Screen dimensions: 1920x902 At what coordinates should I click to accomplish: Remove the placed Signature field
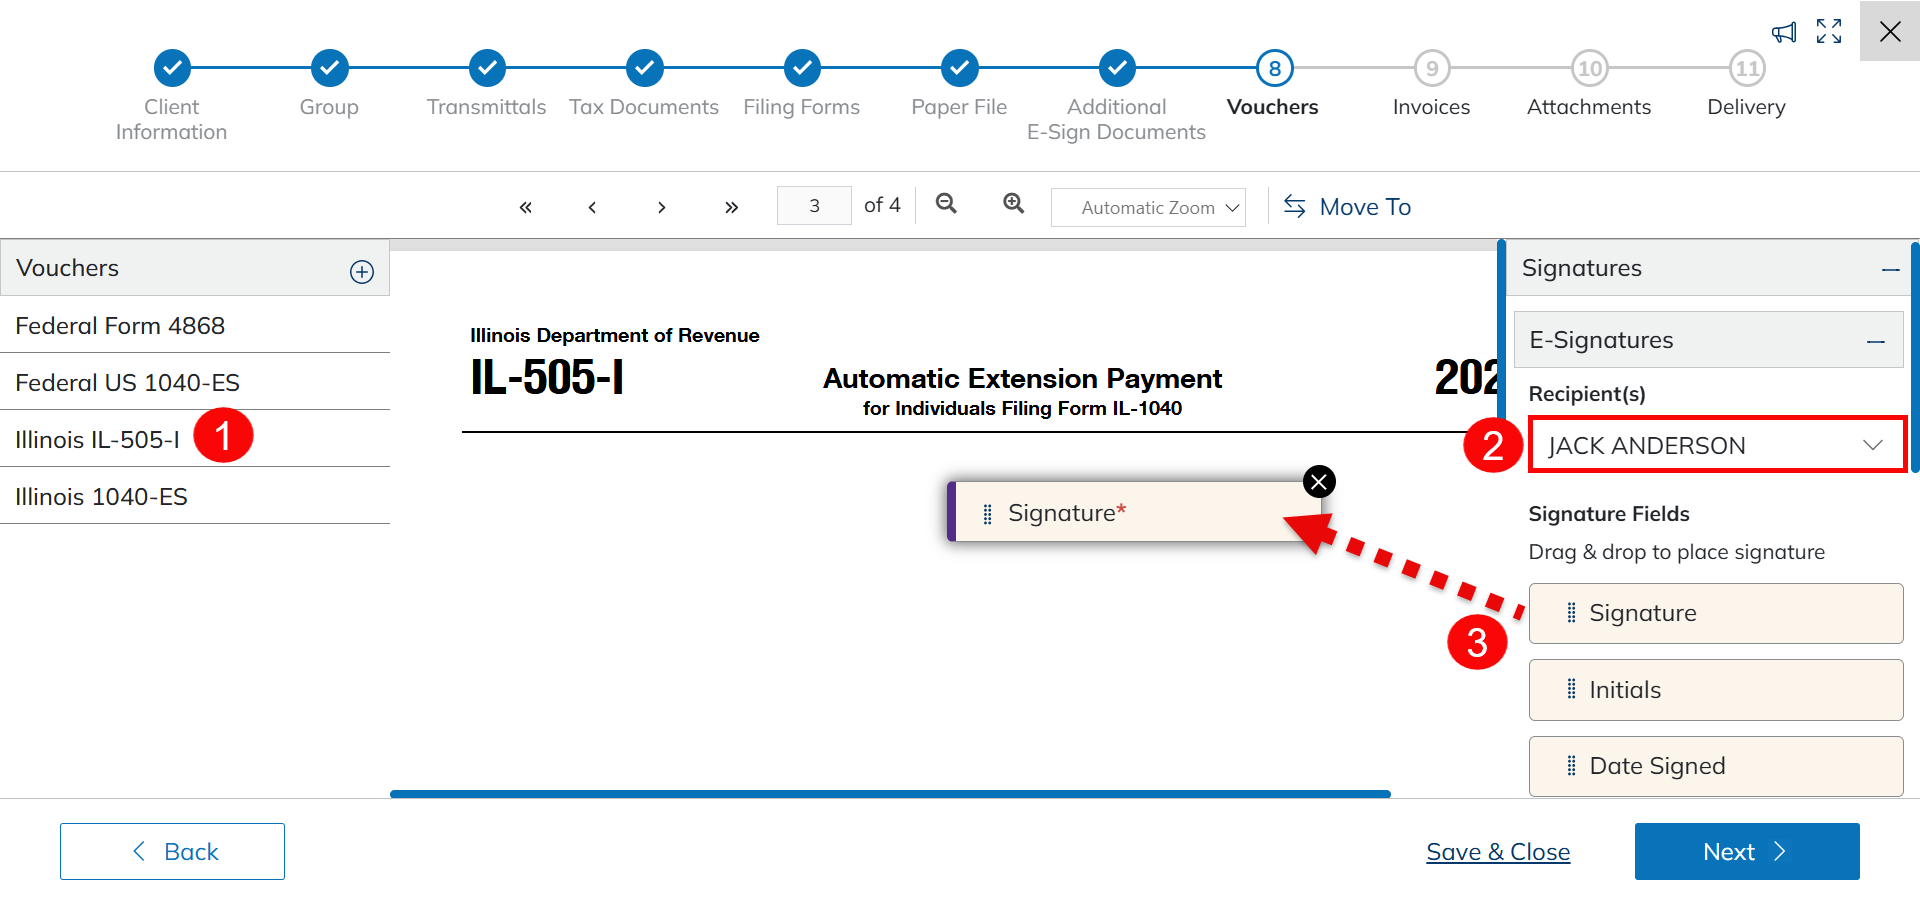[1319, 482]
